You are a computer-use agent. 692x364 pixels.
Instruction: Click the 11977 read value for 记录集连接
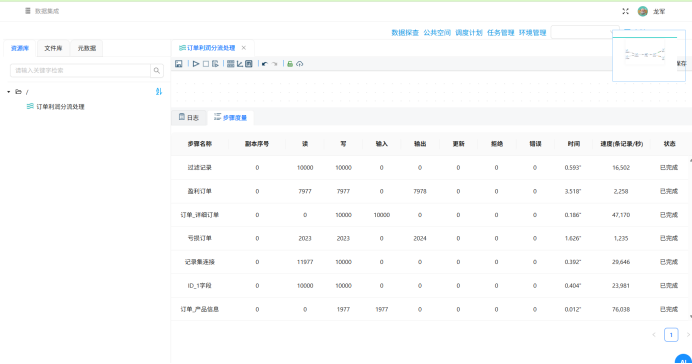click(305, 262)
